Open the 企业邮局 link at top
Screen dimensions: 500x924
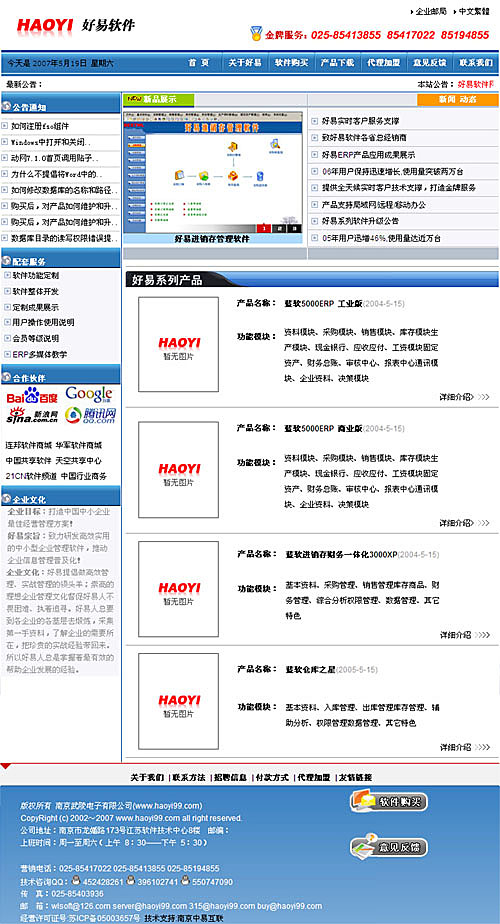tap(431, 11)
